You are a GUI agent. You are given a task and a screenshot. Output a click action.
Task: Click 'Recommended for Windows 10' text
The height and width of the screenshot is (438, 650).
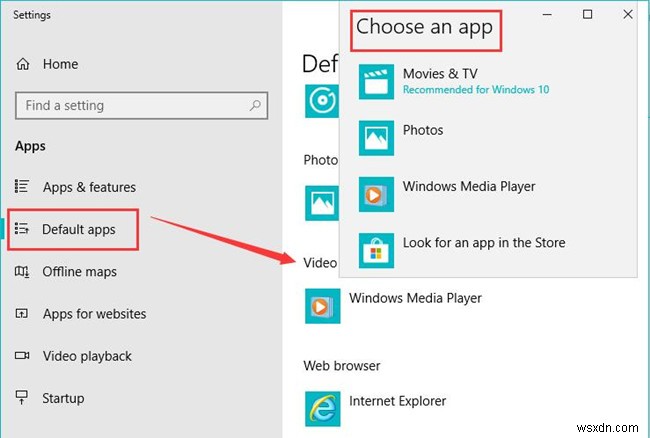[x=476, y=90]
